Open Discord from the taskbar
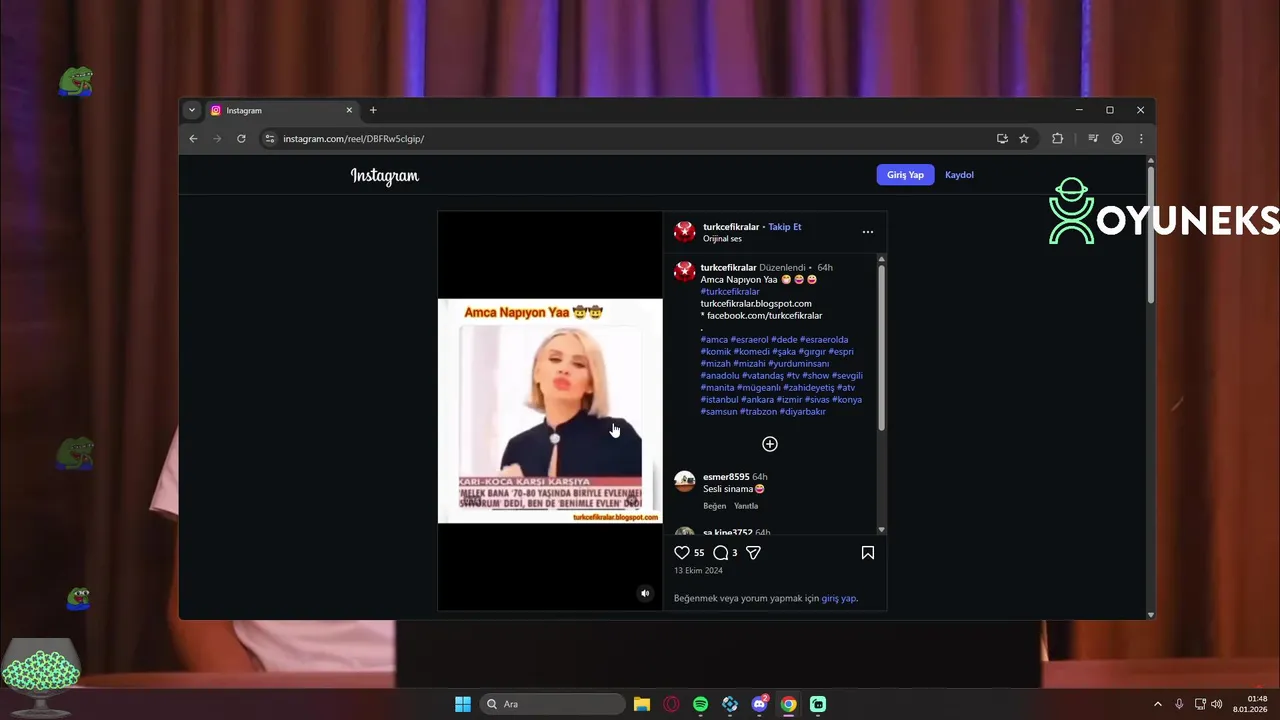 [x=759, y=704]
